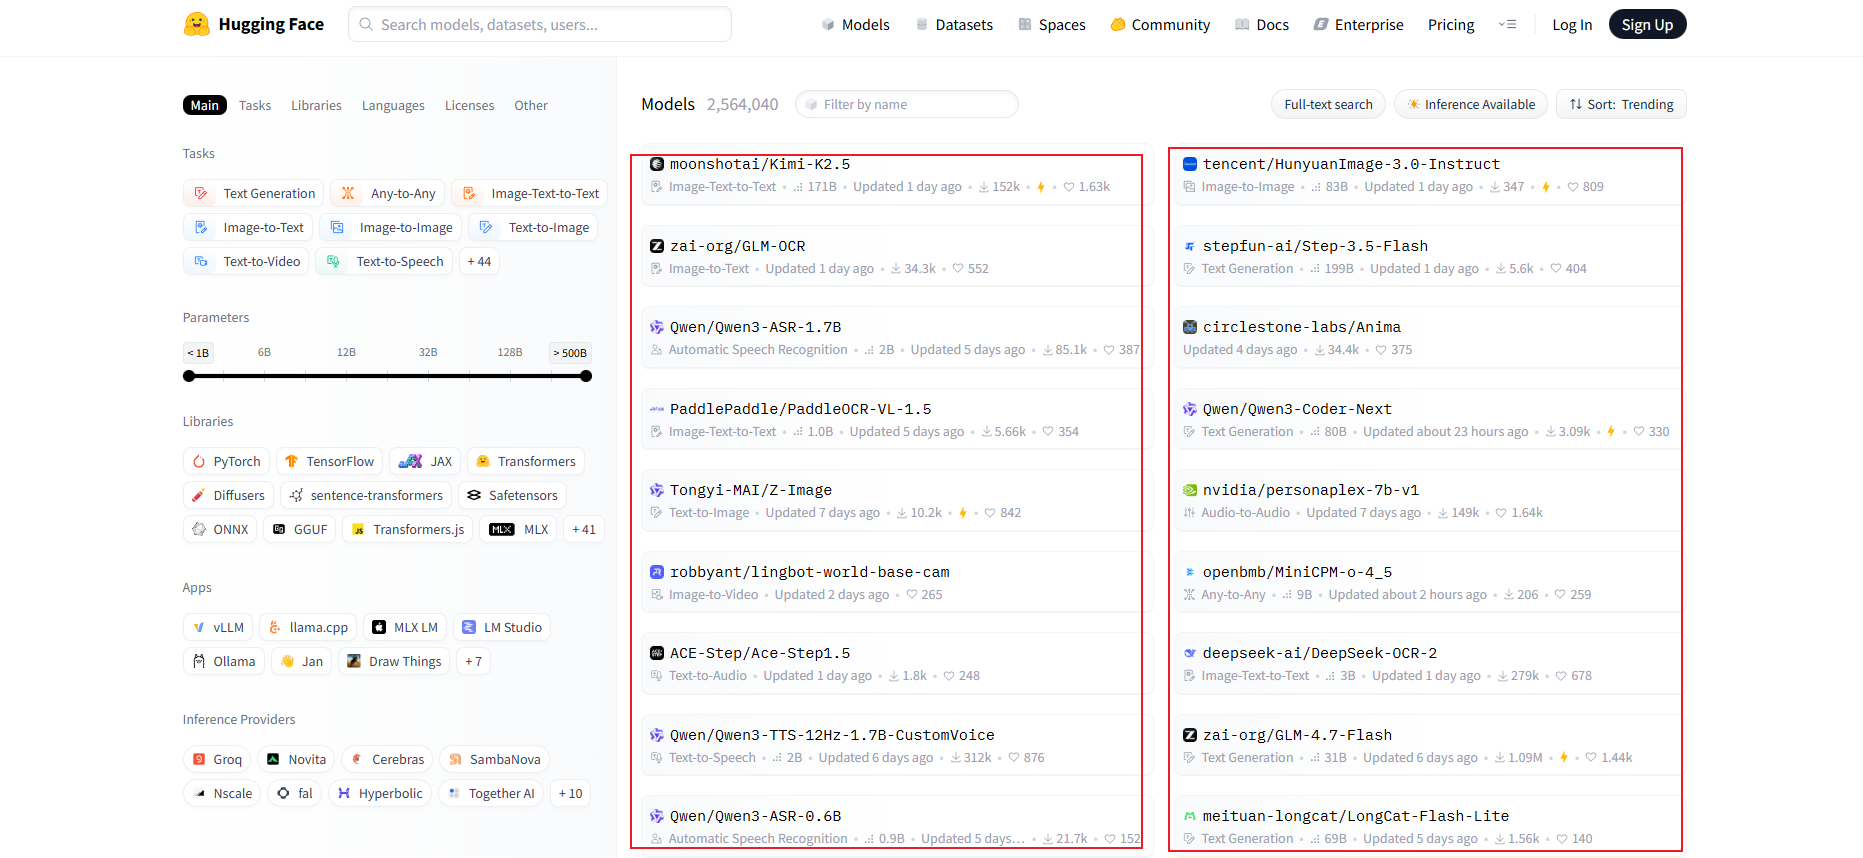
Task: Click the circlestone-labs avatar icon
Action: tap(1190, 327)
